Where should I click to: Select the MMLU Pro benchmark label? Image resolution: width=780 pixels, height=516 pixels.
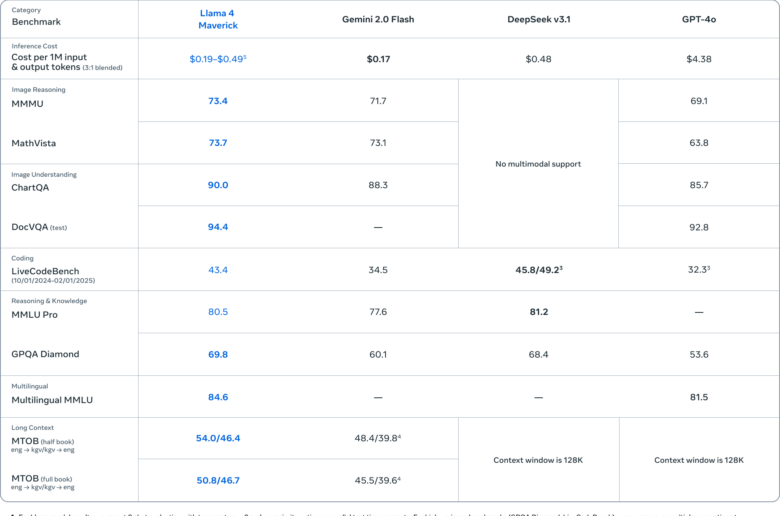pyautogui.click(x=34, y=315)
